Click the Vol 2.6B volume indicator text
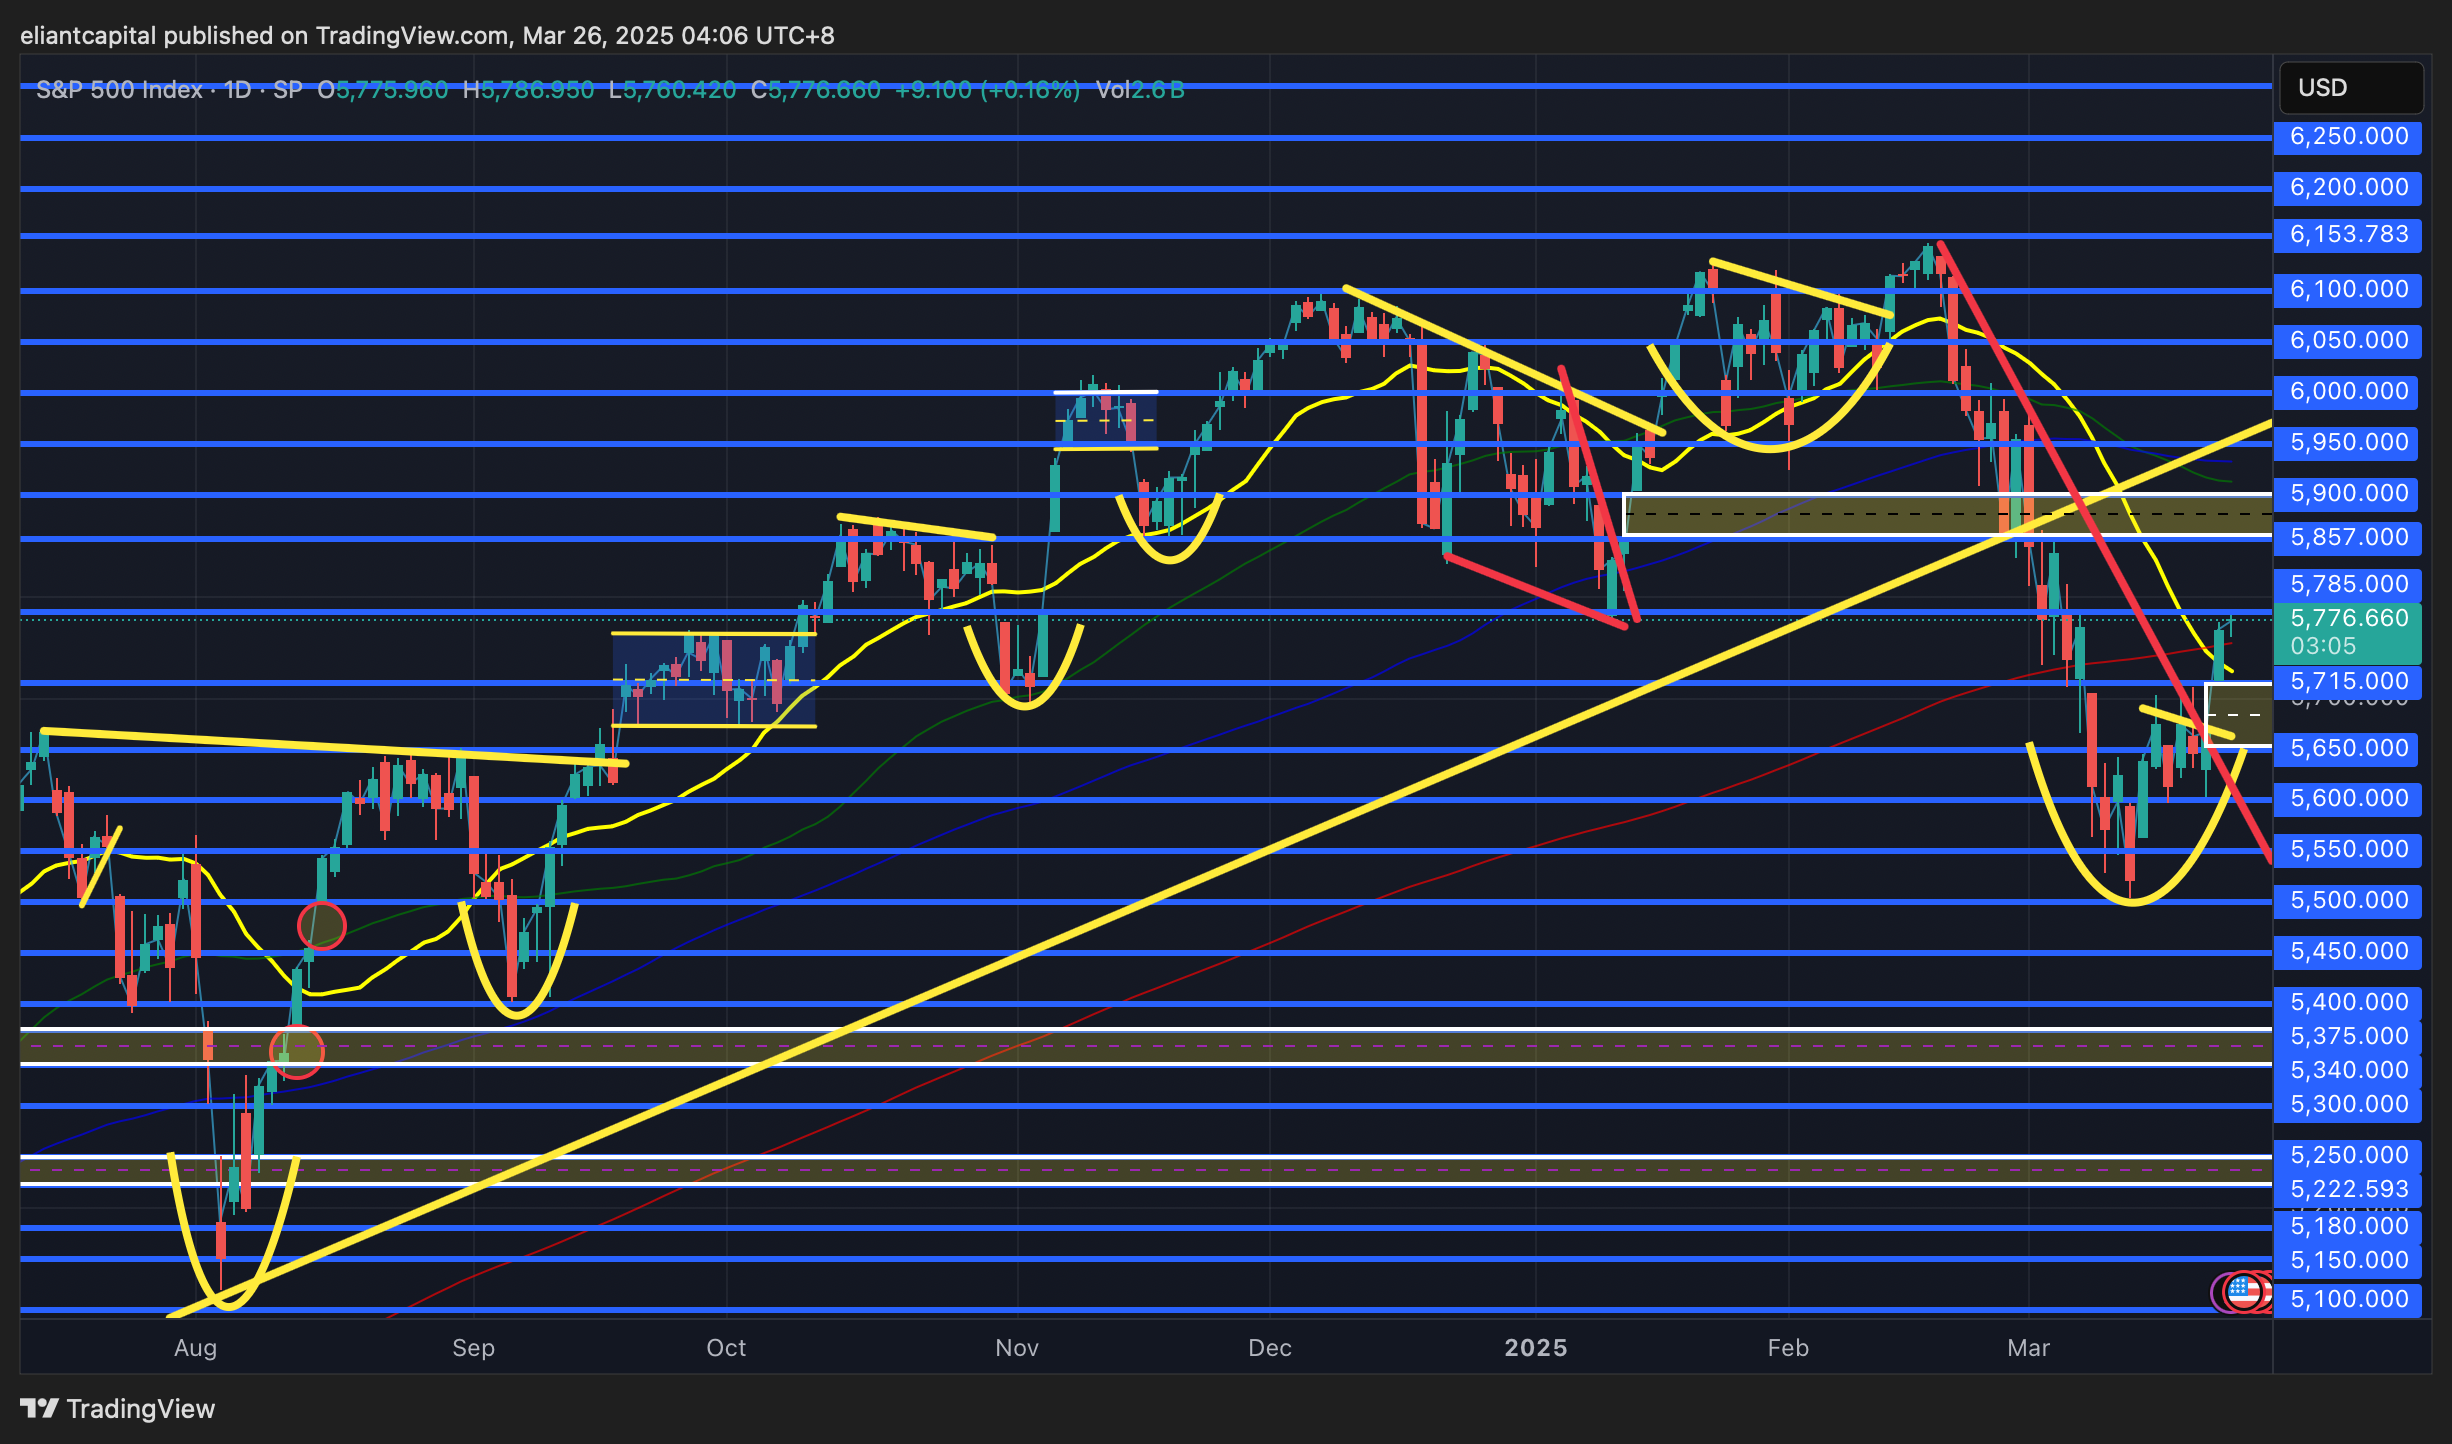 click(x=1139, y=90)
